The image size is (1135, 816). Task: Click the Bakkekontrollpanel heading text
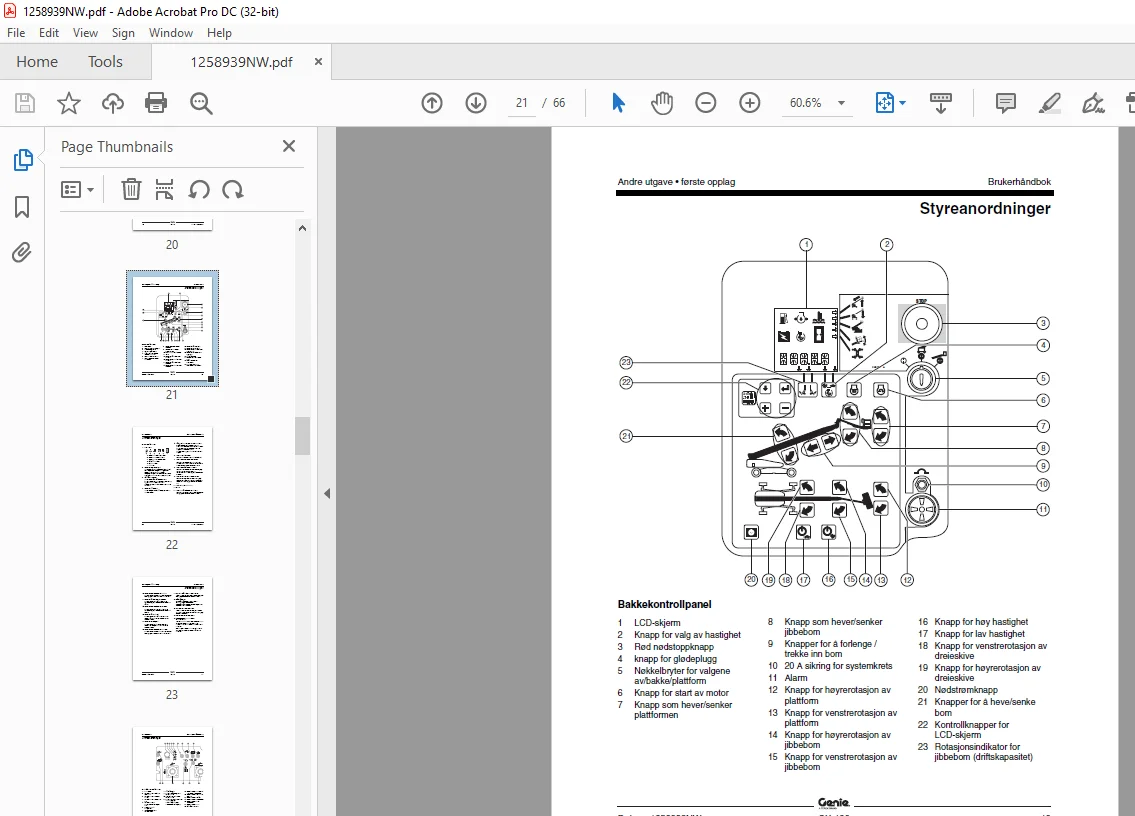tap(664, 604)
